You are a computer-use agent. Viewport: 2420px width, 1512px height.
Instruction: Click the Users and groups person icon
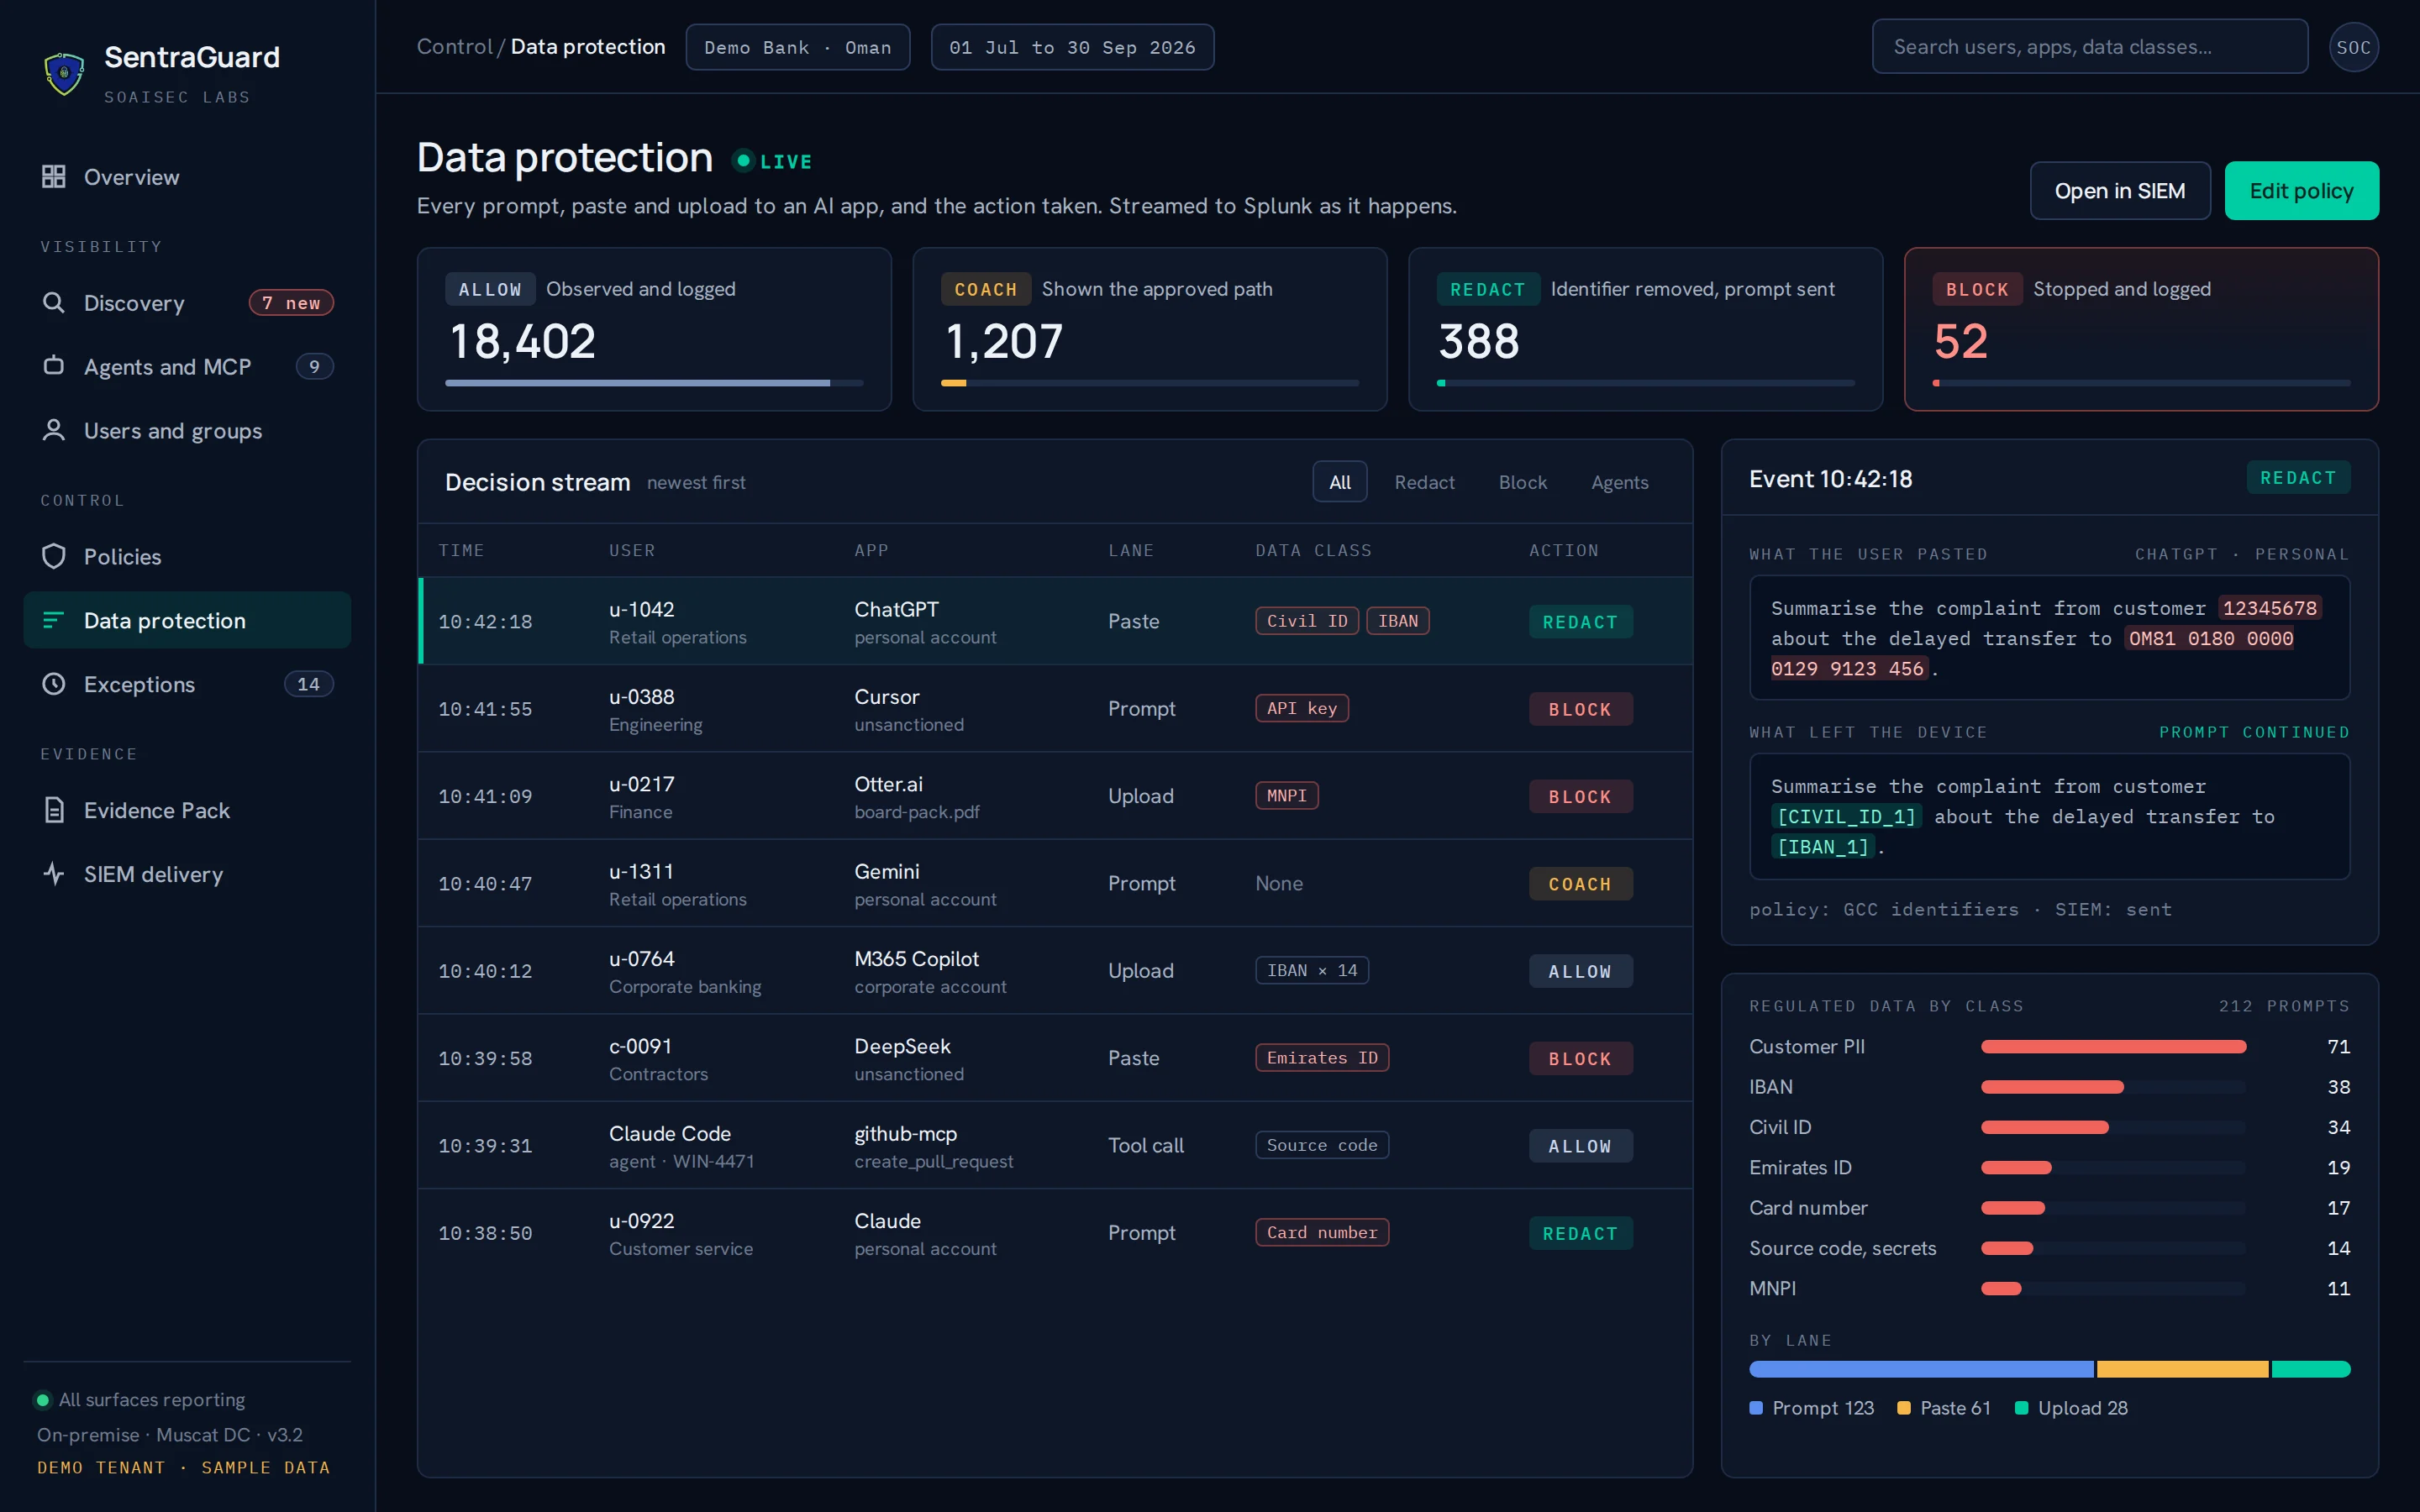[54, 430]
